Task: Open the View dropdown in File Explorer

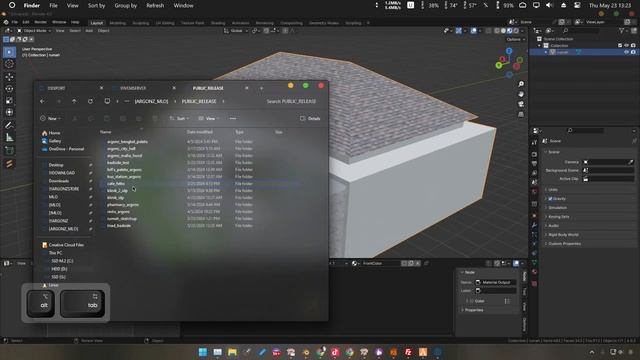Action: 209,118
